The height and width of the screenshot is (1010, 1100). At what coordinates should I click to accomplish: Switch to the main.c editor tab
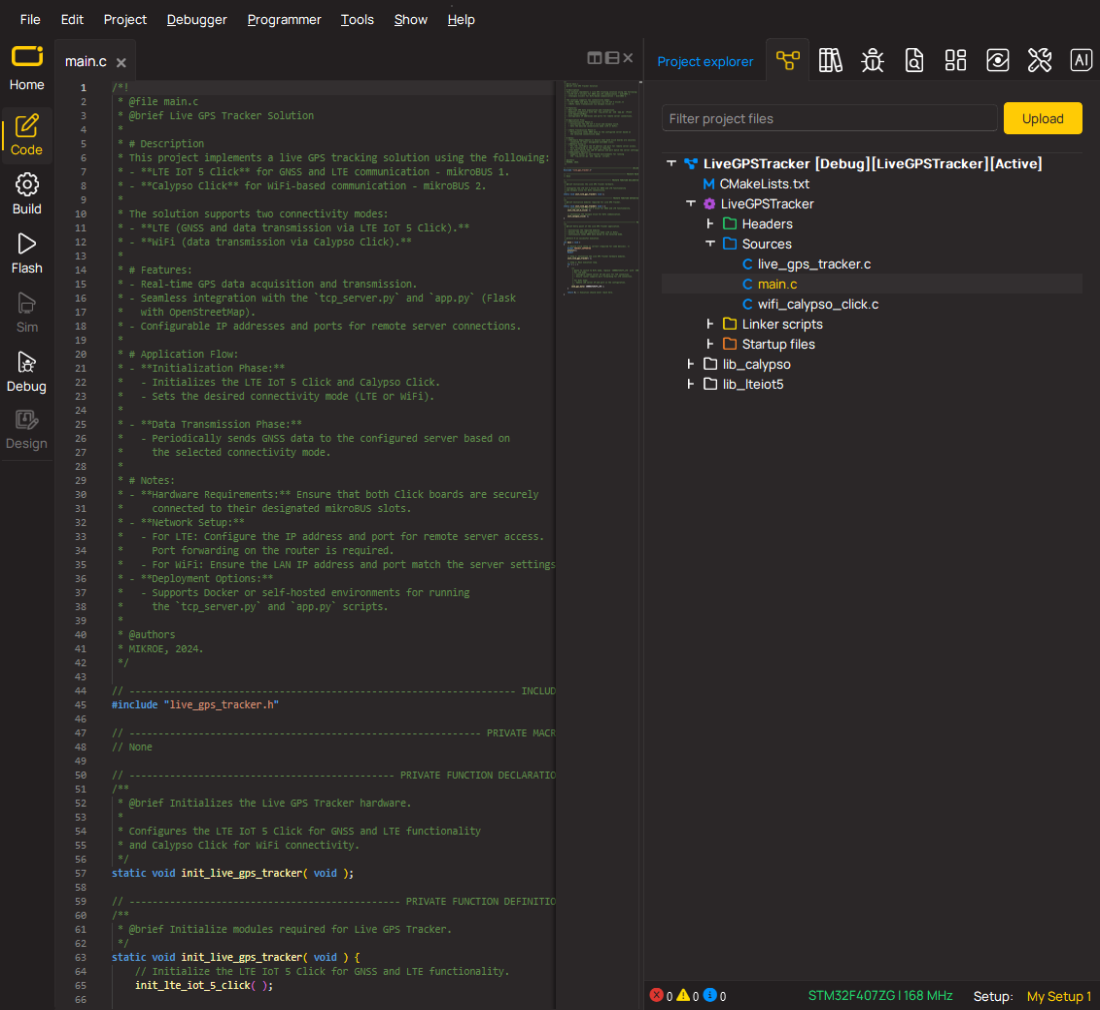86,62
